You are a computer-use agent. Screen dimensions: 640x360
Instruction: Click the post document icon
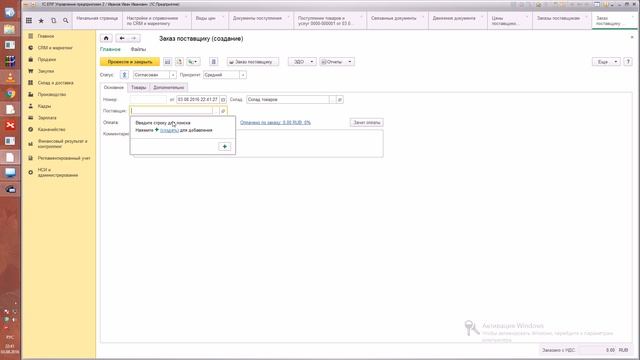(x=179, y=62)
